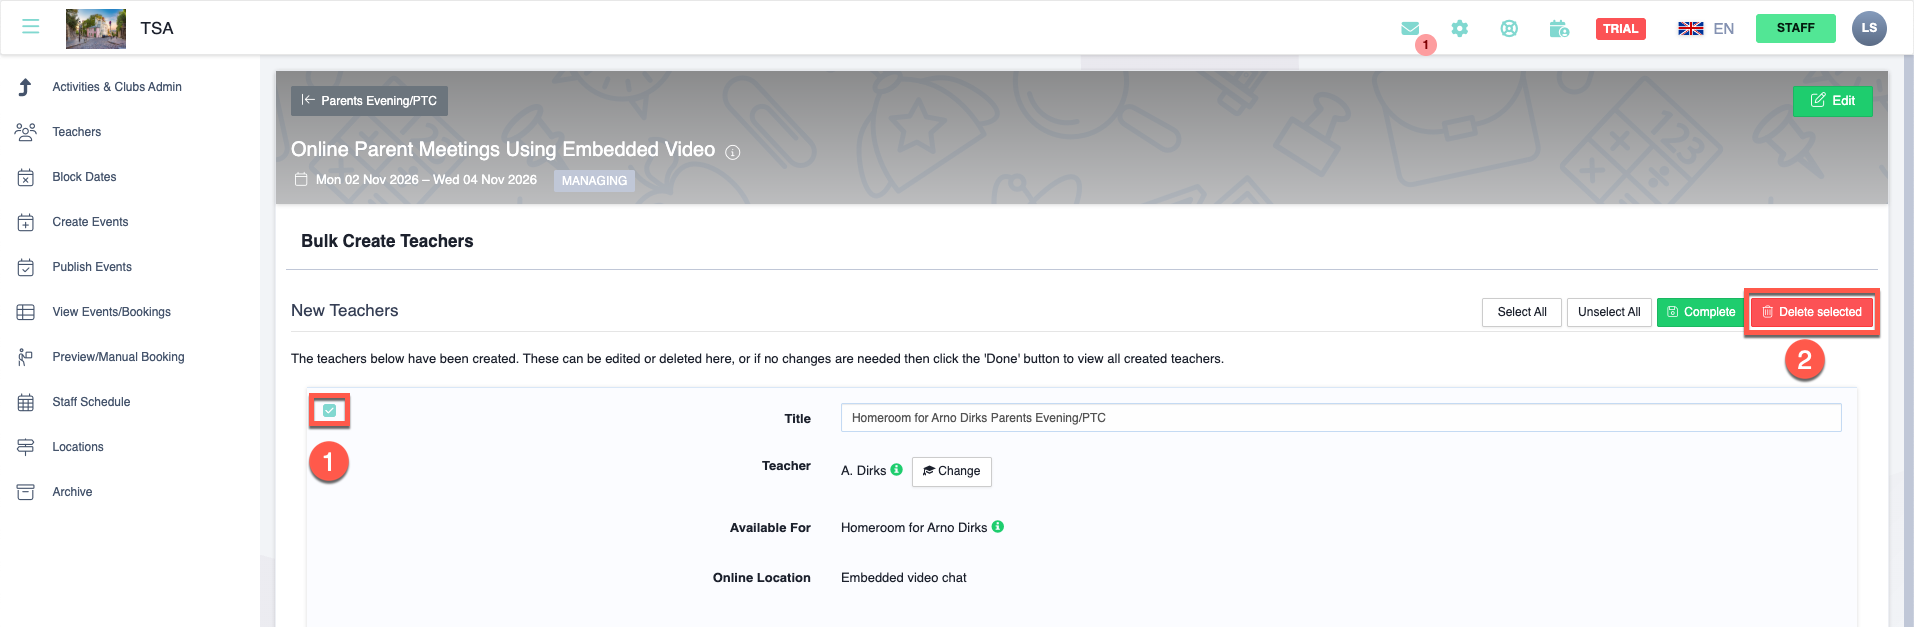Switch role using the STAFF button
This screenshot has height=627, width=1914.
[1795, 28]
